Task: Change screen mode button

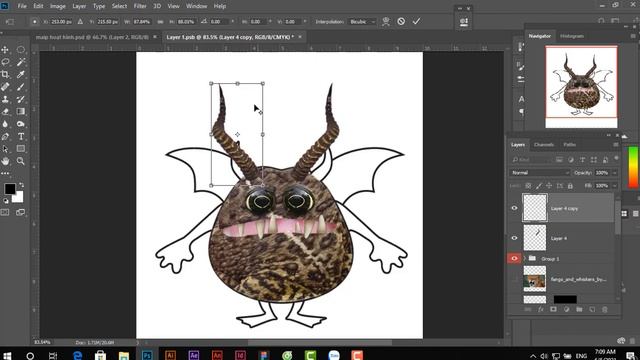Action: 20,212
